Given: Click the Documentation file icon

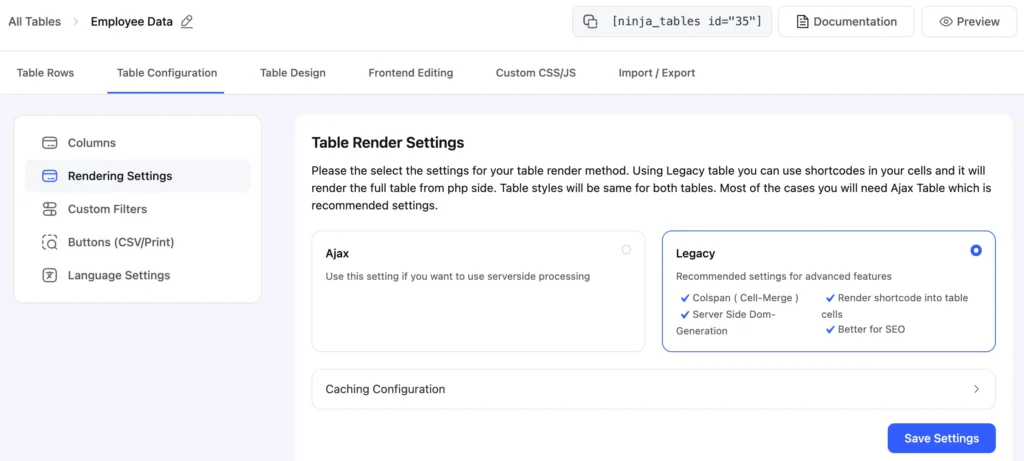Looking at the screenshot, I should point(802,22).
